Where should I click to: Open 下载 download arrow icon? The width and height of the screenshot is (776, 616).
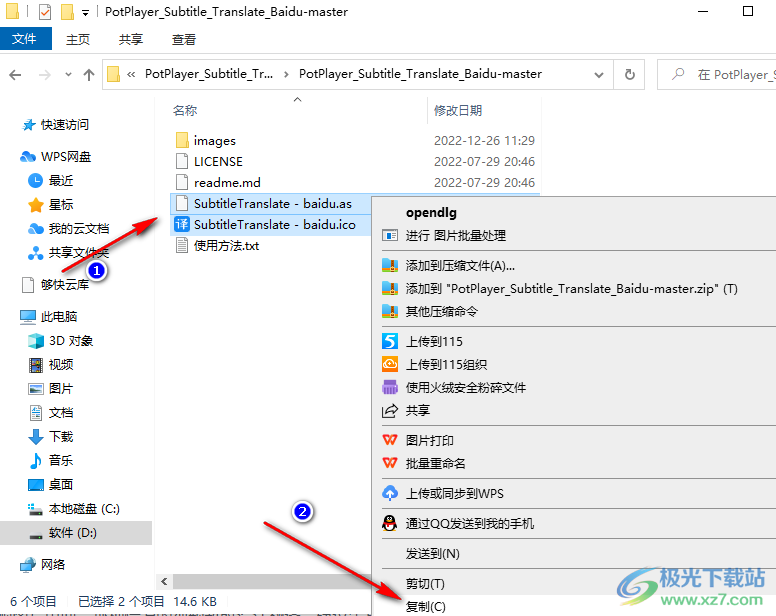[x=36, y=436]
